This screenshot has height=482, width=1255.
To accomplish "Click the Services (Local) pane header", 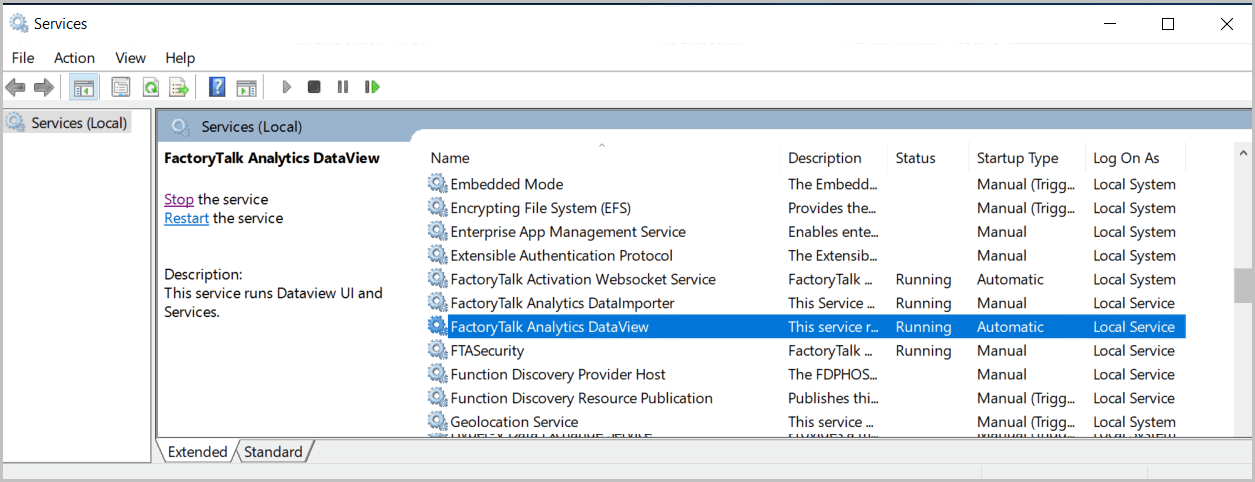I will [252, 126].
